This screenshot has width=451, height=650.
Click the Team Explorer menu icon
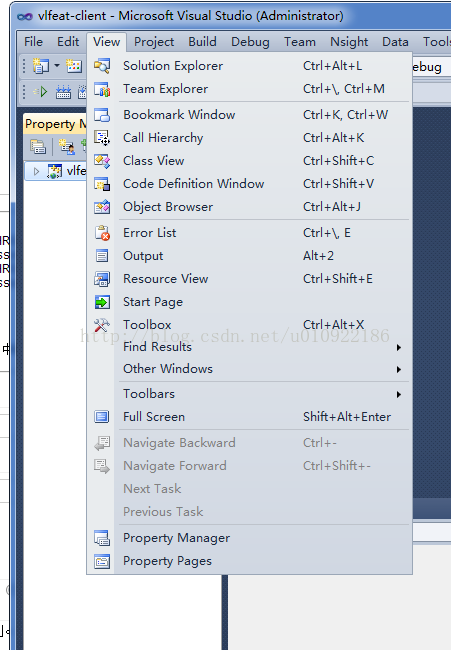click(102, 89)
